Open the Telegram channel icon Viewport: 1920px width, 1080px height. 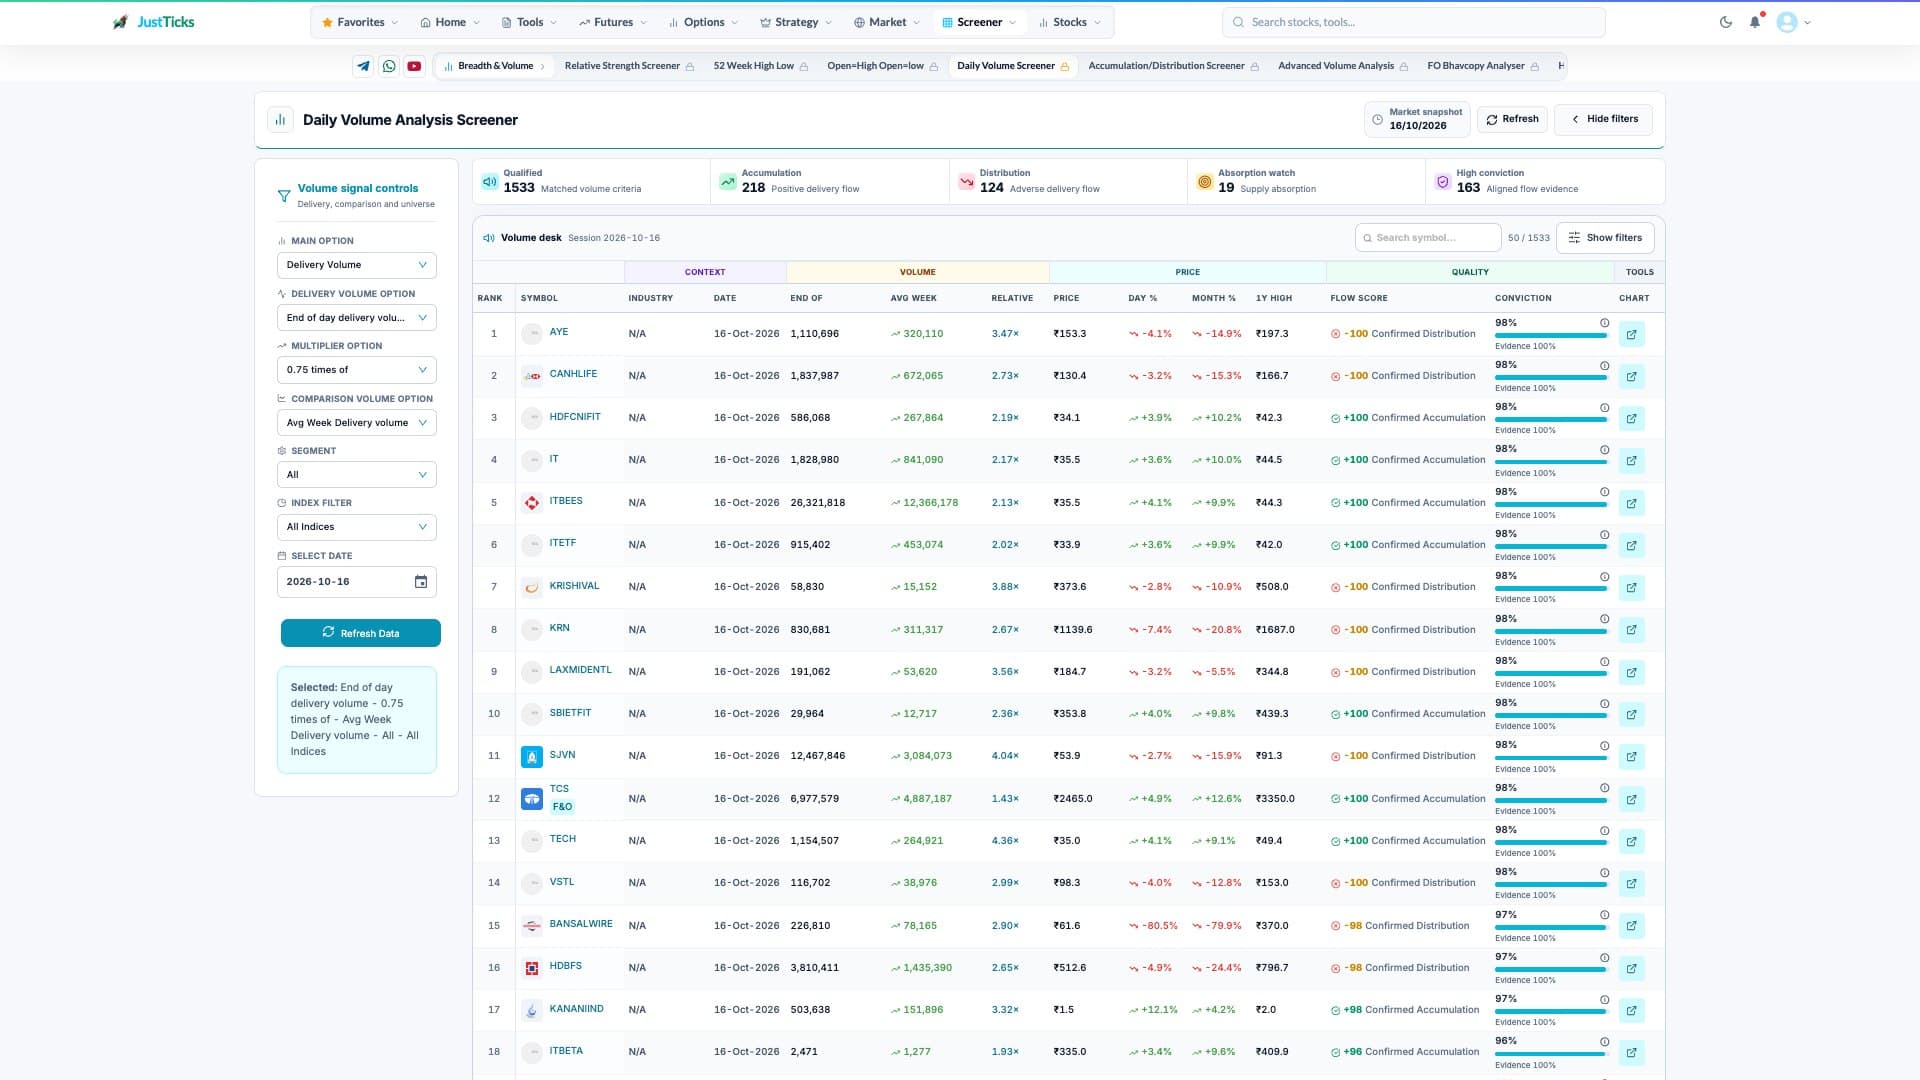(363, 66)
